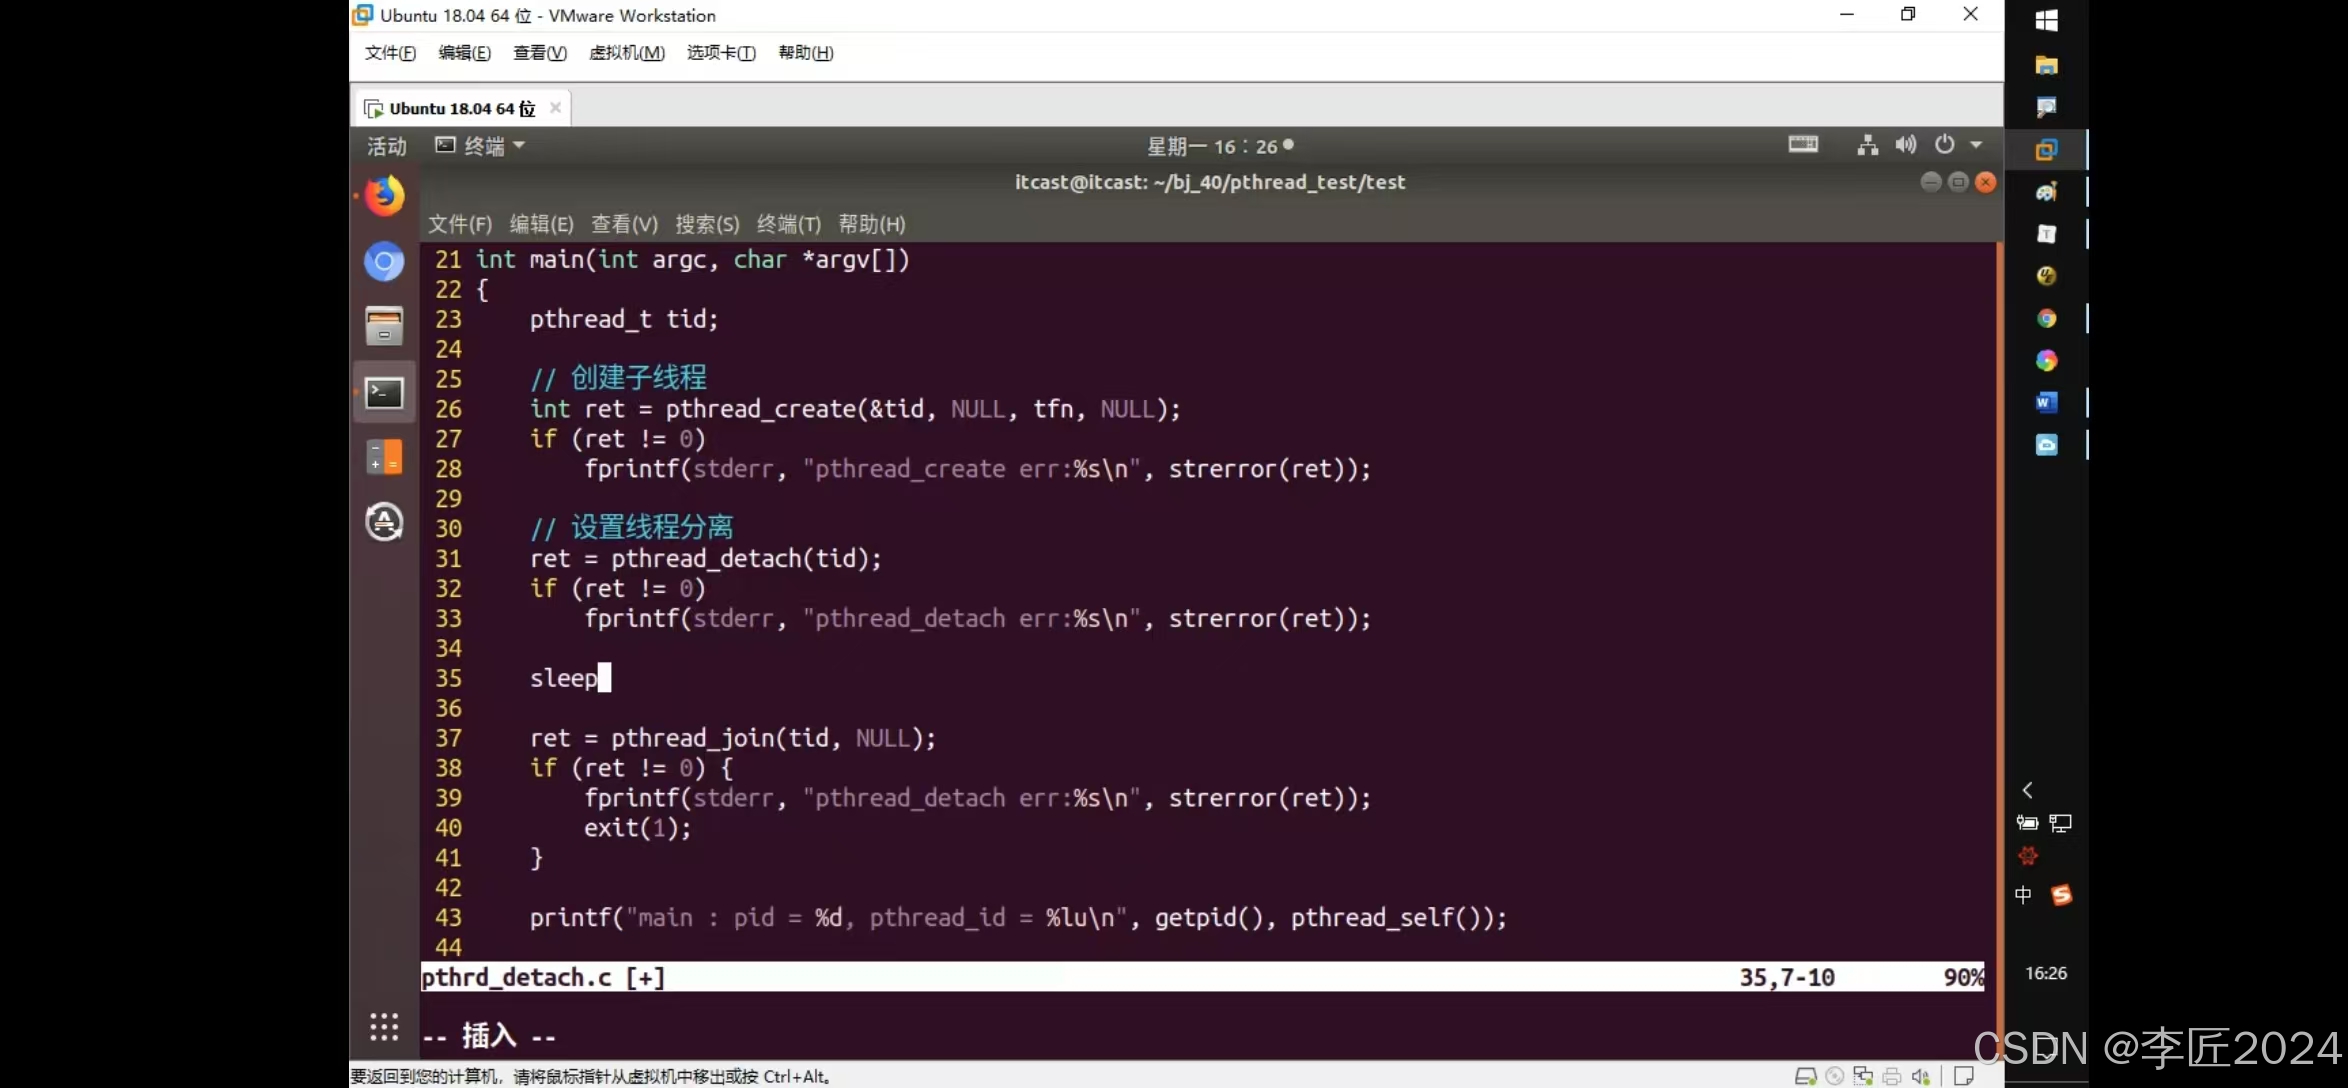
Task: Open the Software Updater dock icon
Action: 384,522
